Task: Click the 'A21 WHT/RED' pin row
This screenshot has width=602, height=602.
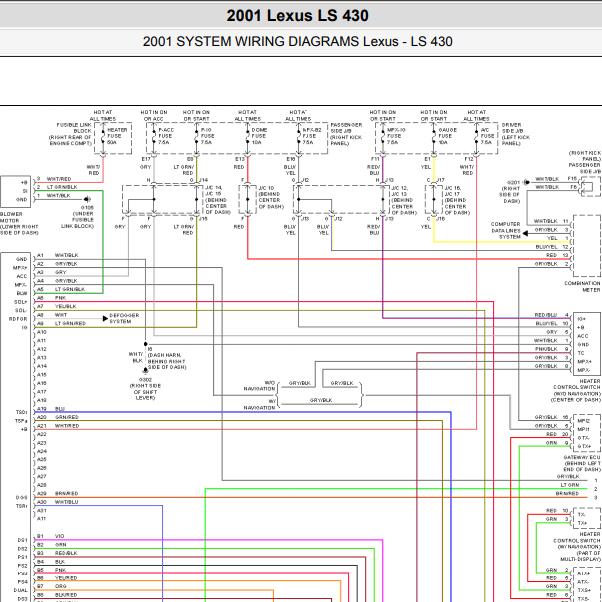Action: pyautogui.click(x=58, y=426)
